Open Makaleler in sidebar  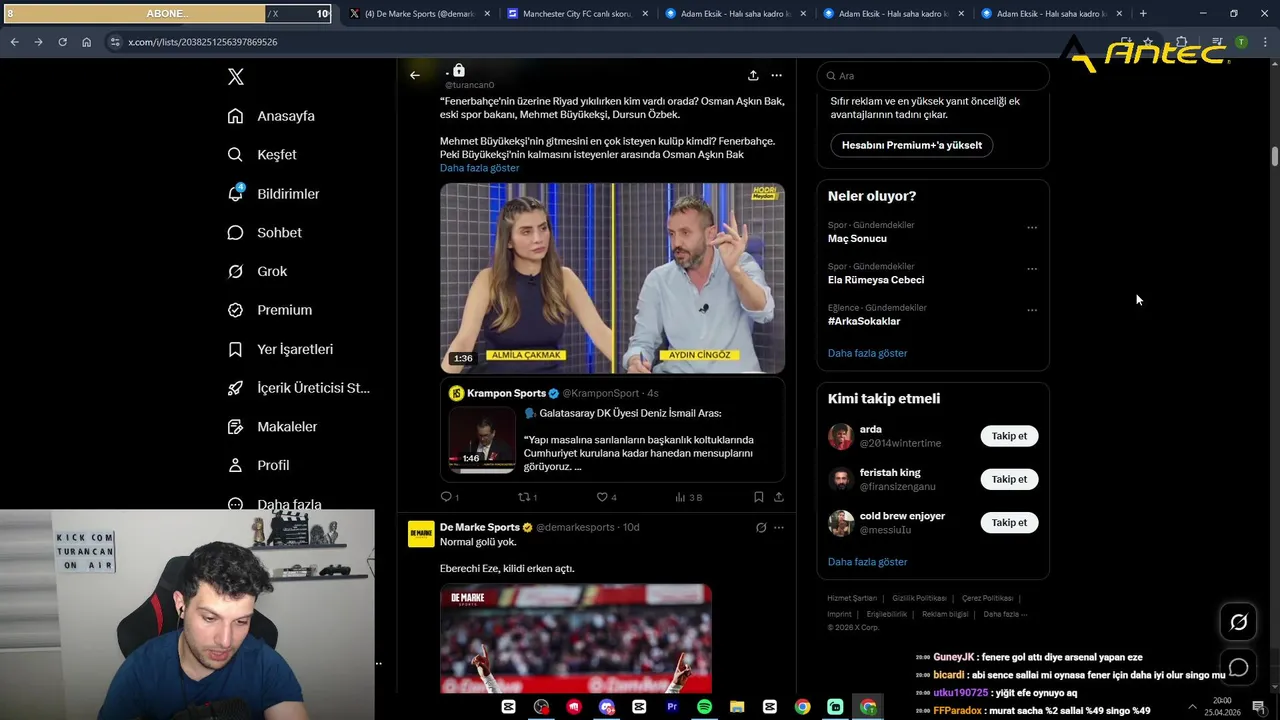pos(272,427)
